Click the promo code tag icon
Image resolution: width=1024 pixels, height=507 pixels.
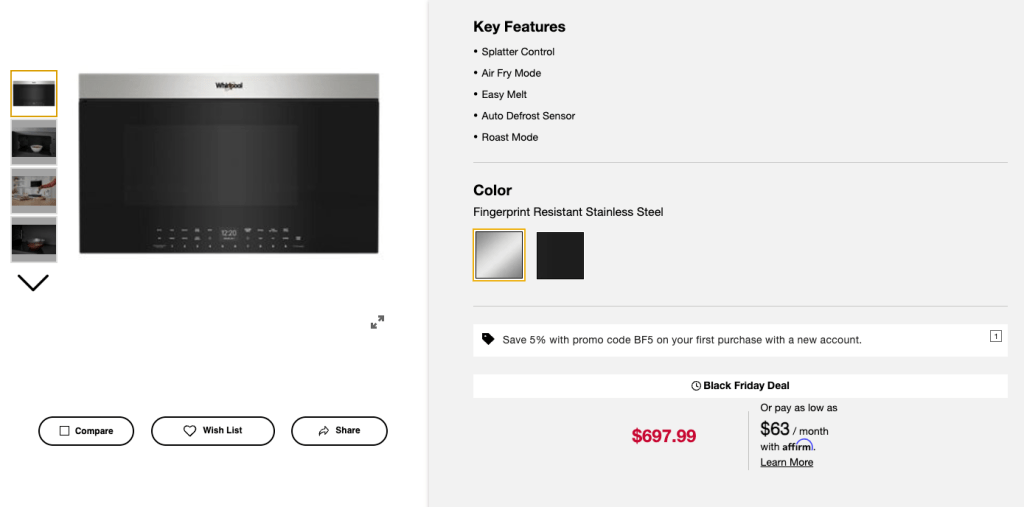[x=488, y=339]
